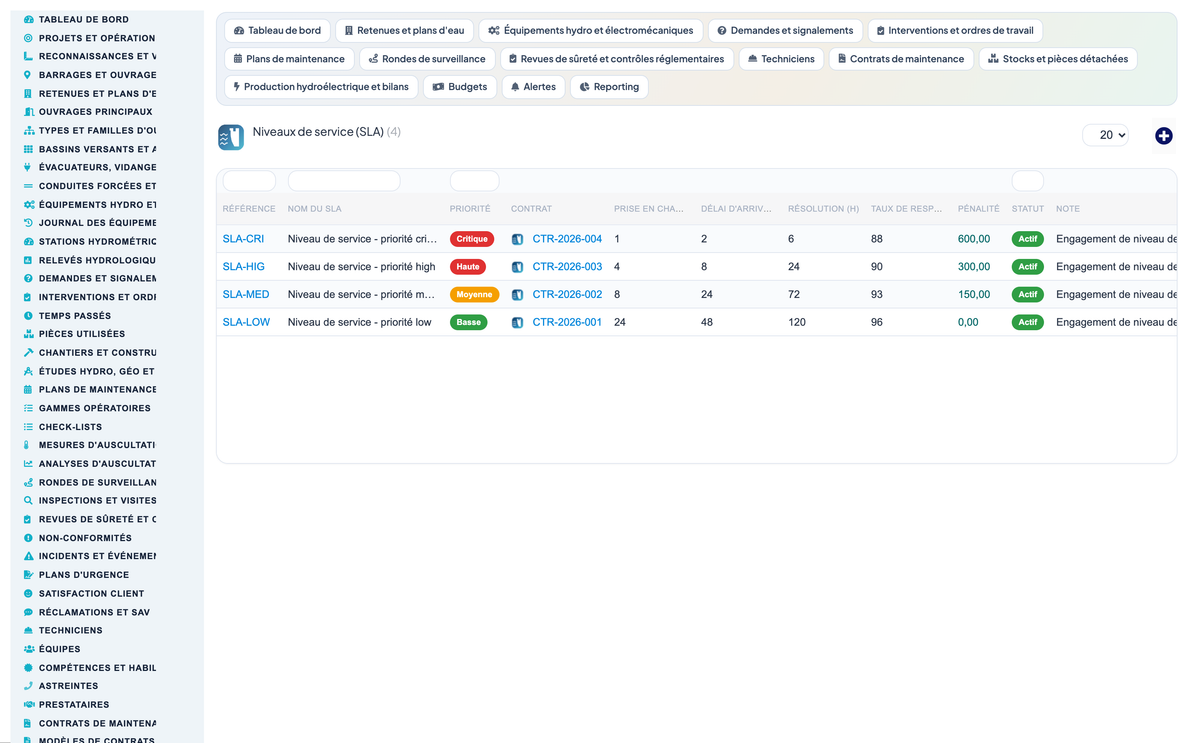Viewport: 1200px width, 743px height.
Task: Click the Projets et opérations sidebar icon
Action: click(29, 38)
